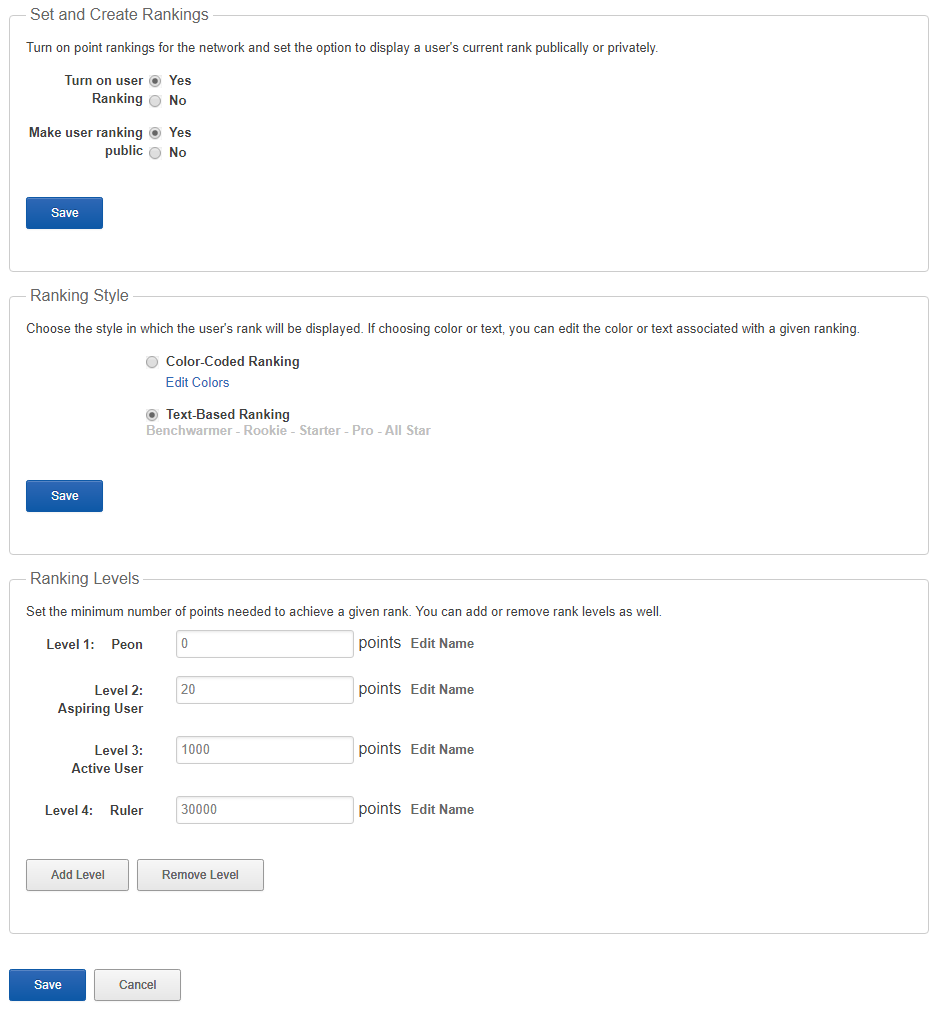Select No for Turn on user Ranking
This screenshot has height=1028, width=942.
point(155,100)
